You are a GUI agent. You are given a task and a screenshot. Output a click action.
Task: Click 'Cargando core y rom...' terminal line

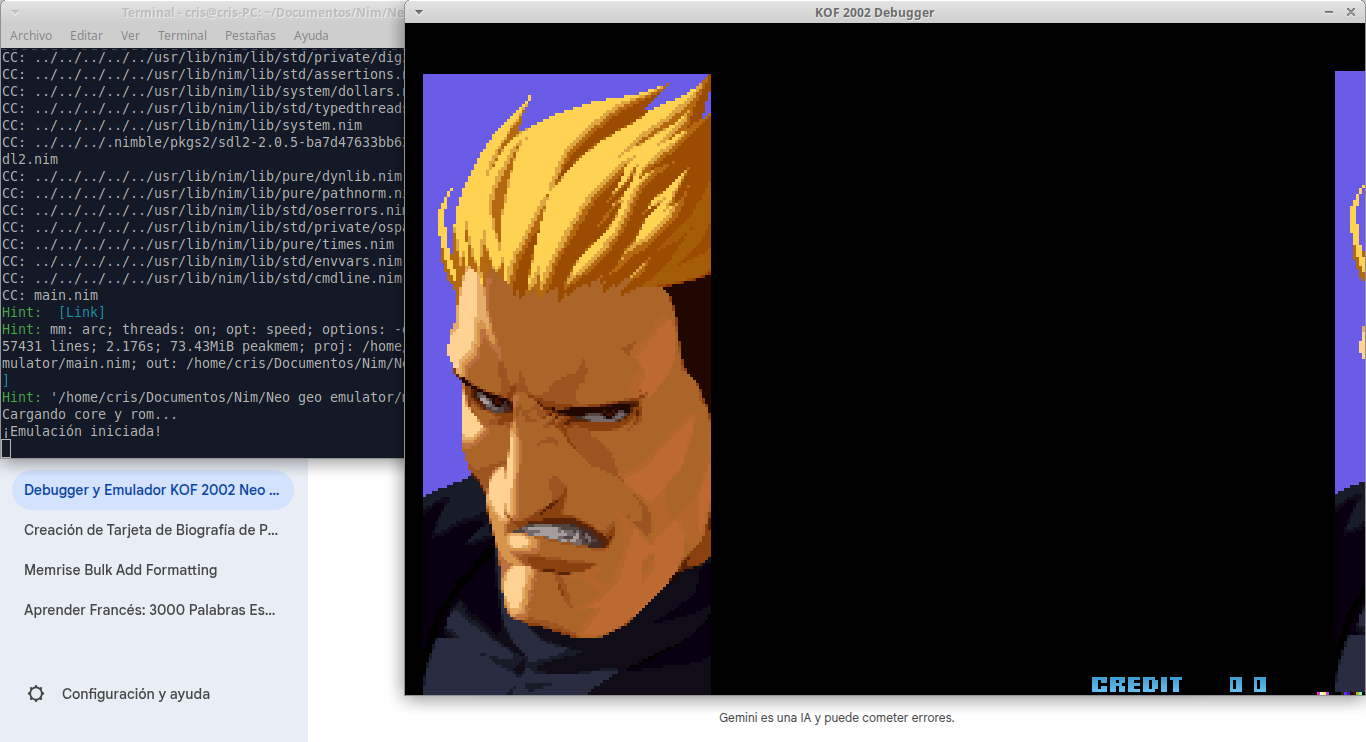click(90, 414)
